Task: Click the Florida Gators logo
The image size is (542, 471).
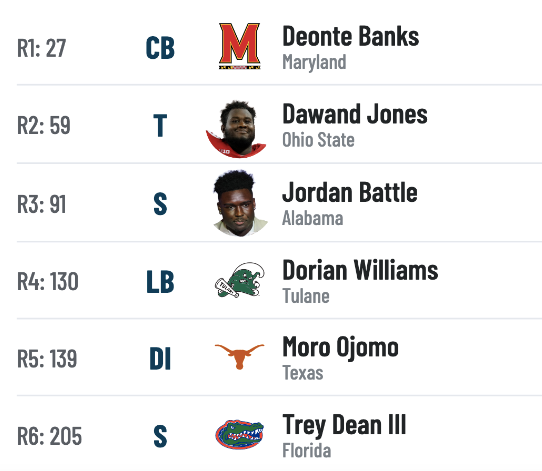Action: (240, 434)
